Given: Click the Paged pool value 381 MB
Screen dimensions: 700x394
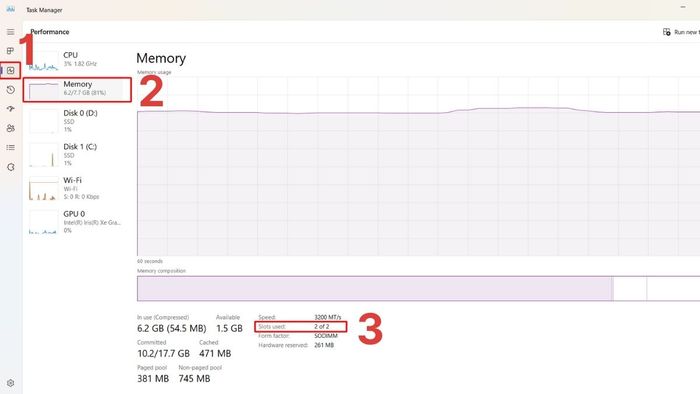Looking at the screenshot, I should (153, 378).
